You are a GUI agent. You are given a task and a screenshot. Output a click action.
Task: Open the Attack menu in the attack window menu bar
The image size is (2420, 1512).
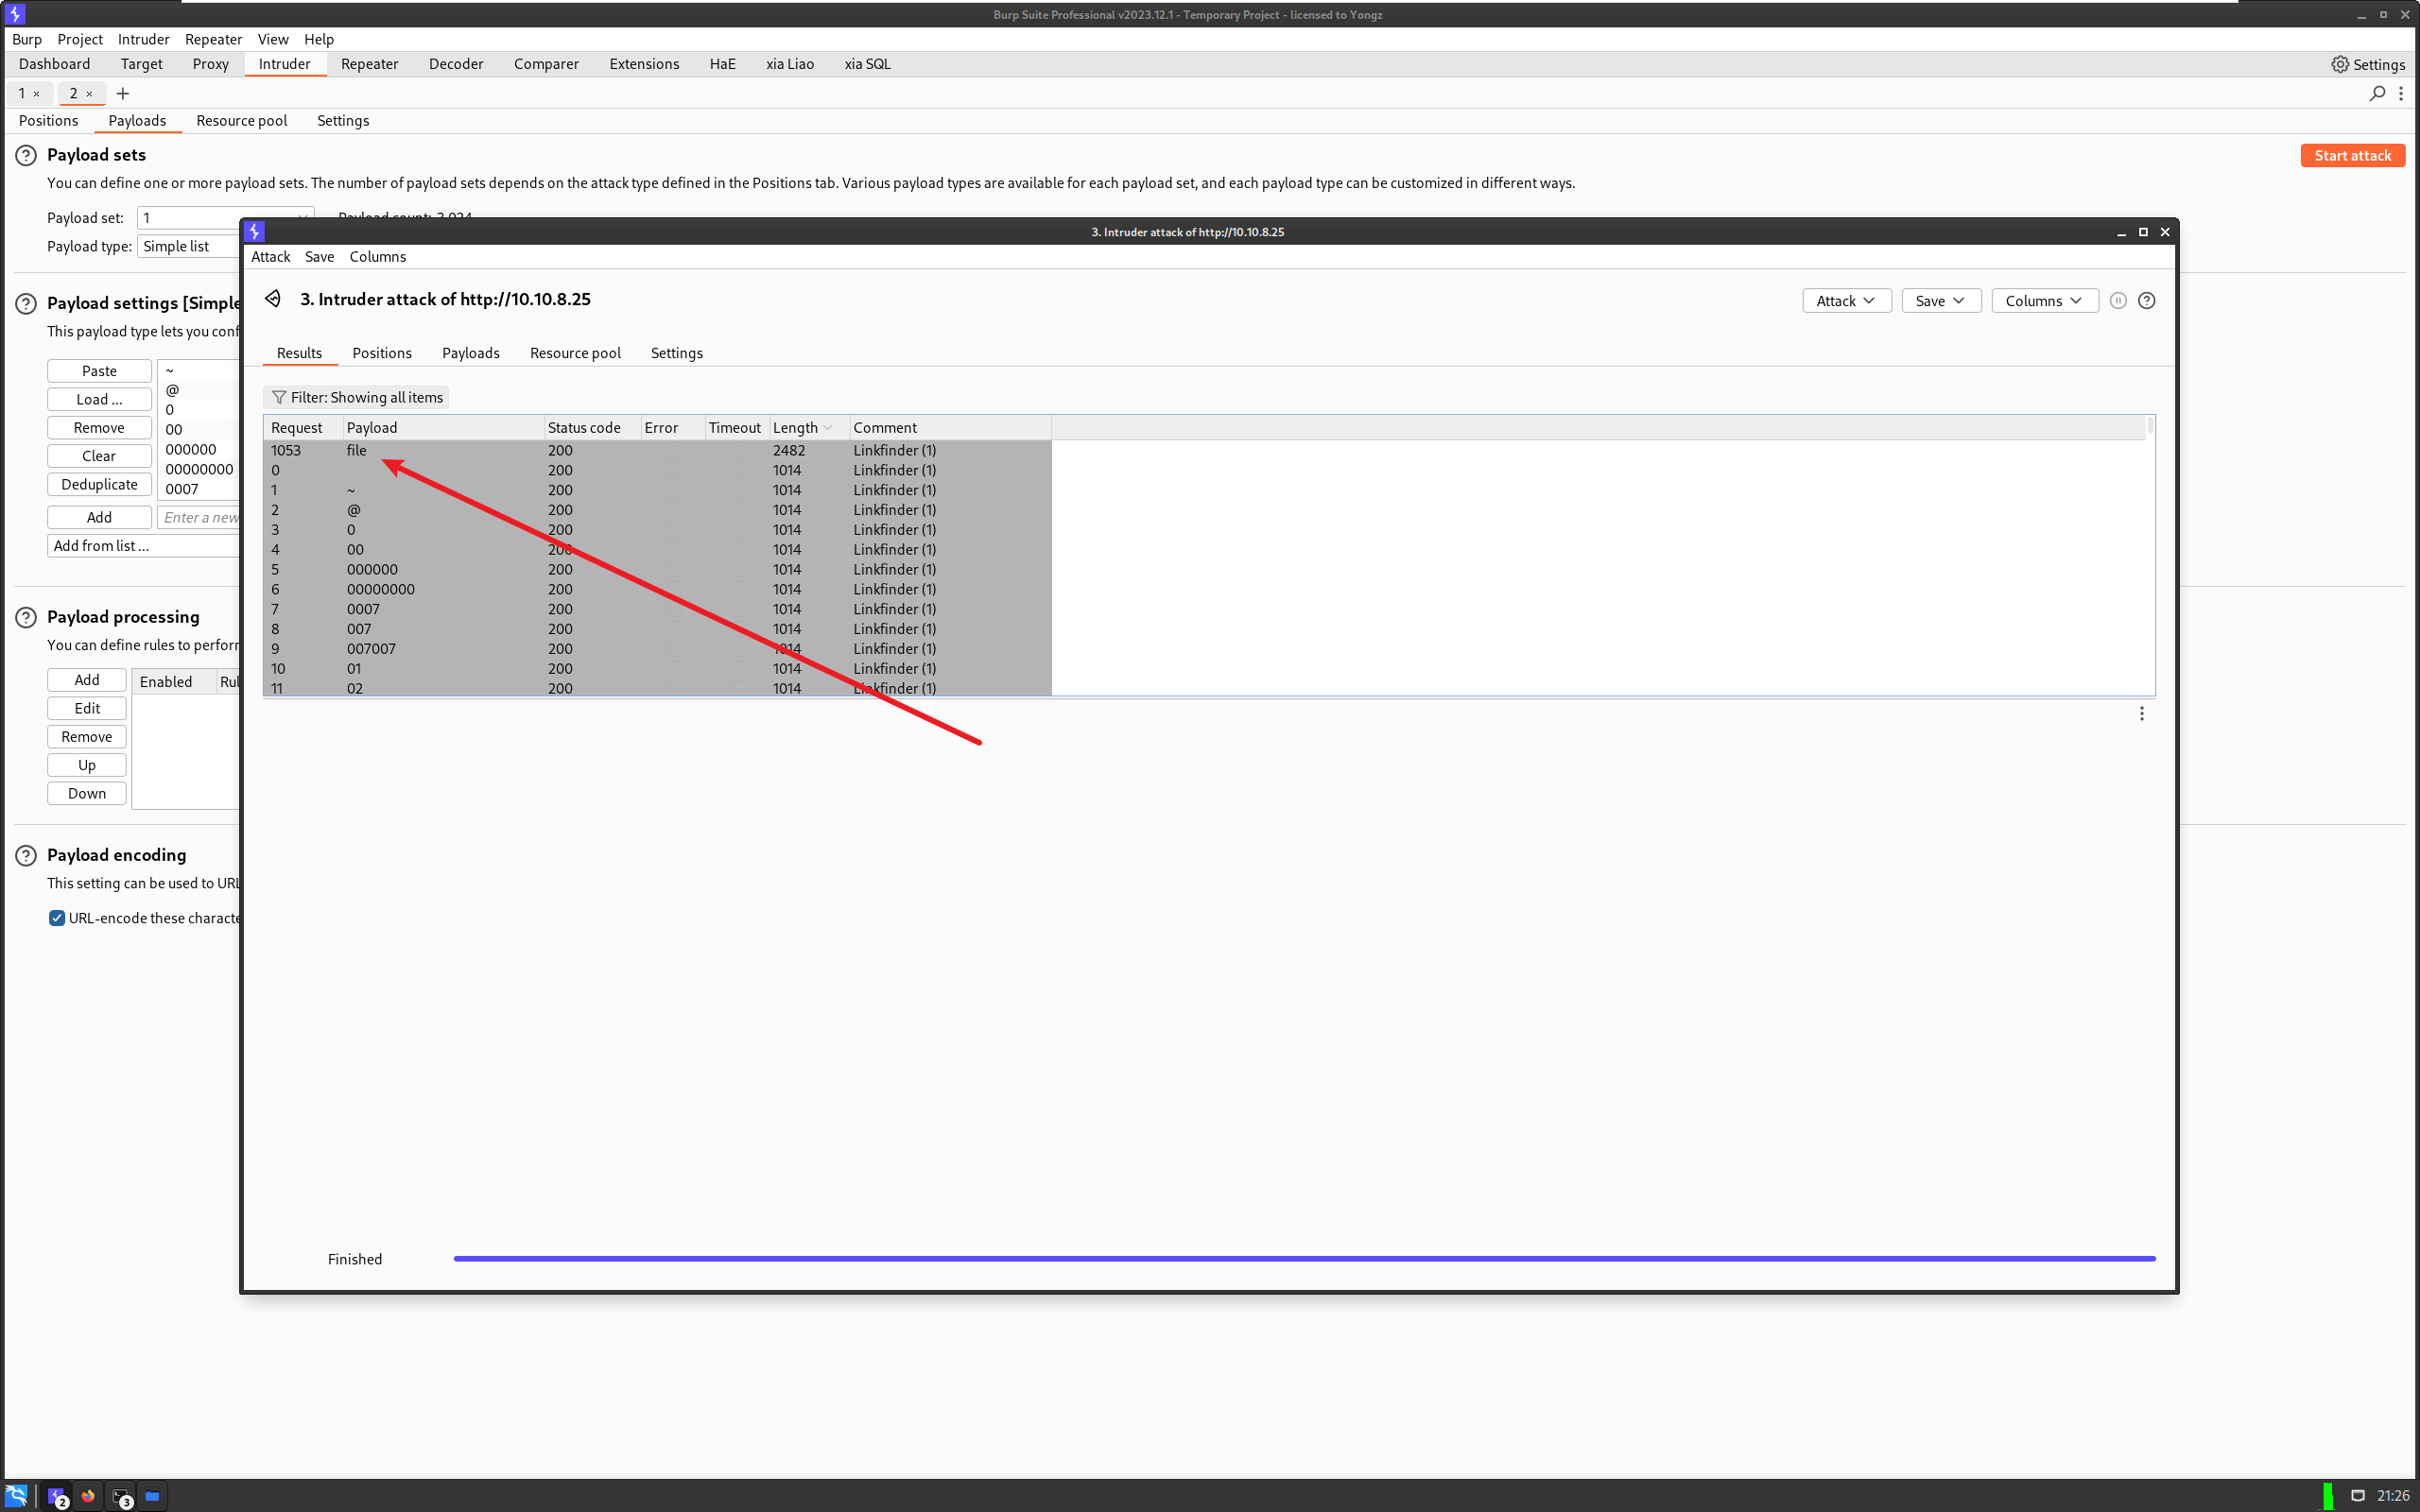tap(270, 257)
